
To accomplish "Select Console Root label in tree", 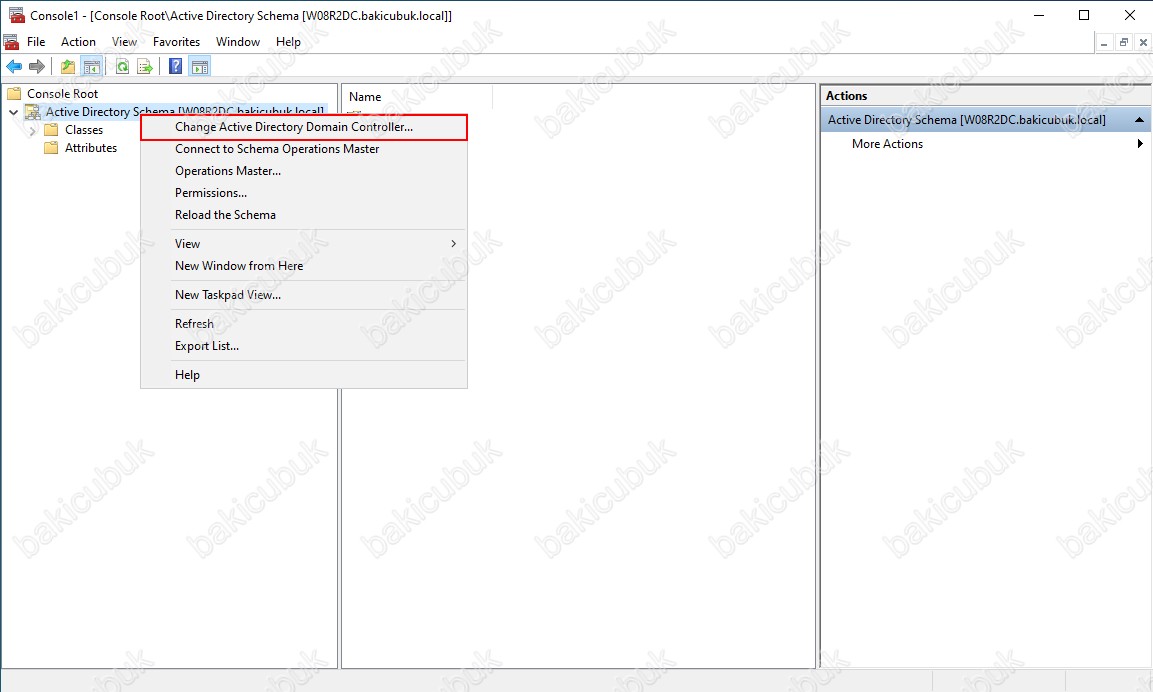I will (63, 93).
